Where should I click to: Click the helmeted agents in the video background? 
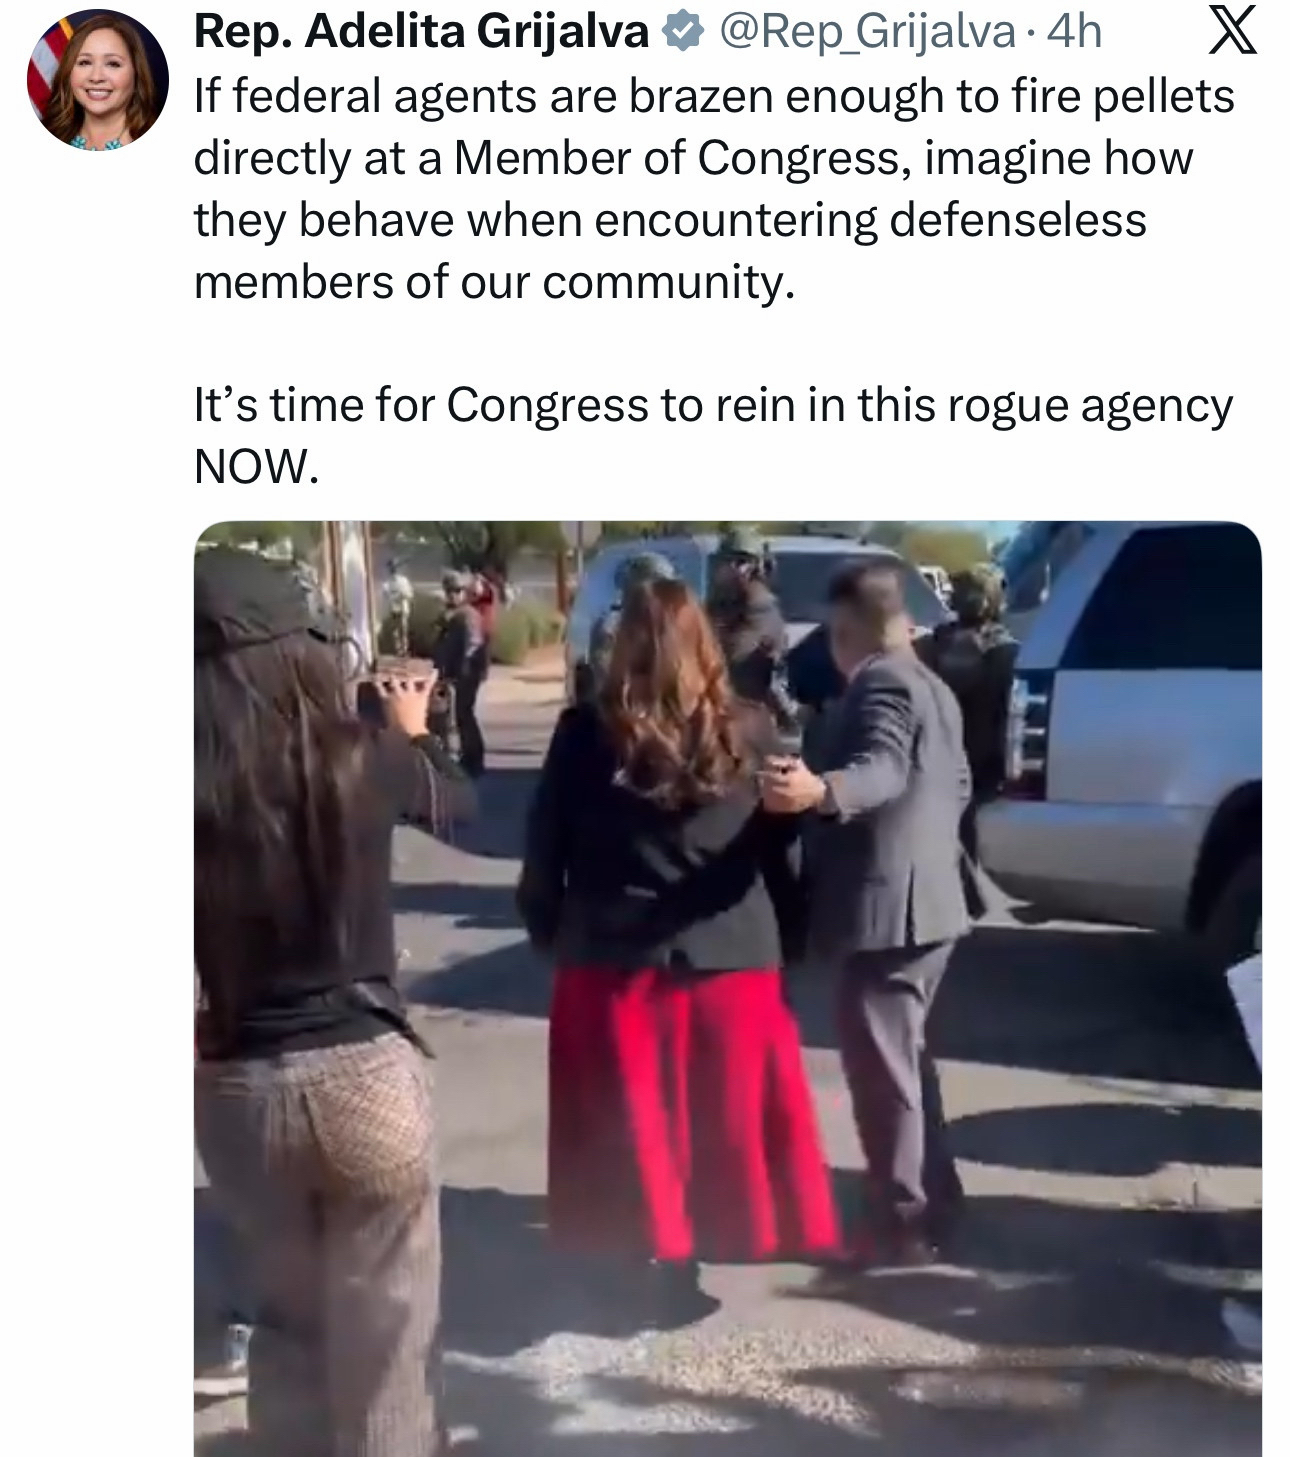740,610
